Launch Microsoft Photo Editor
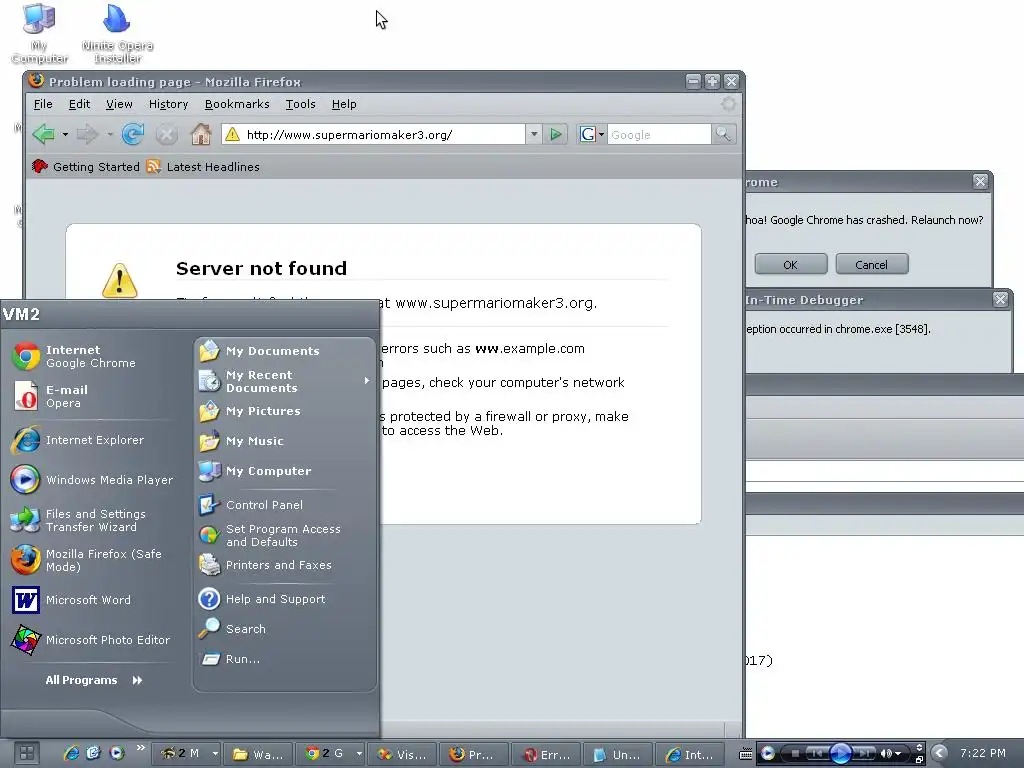Screen dimensions: 1024x768 click(91, 640)
